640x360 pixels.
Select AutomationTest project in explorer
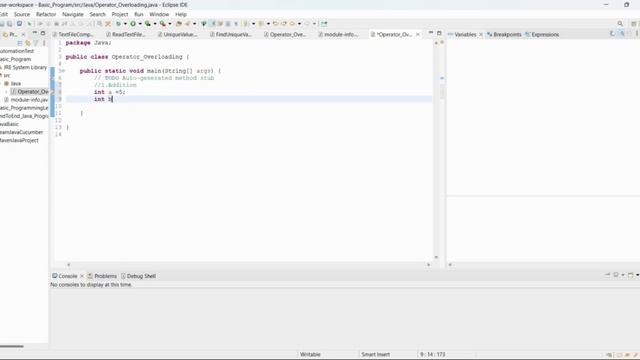[x=17, y=51]
